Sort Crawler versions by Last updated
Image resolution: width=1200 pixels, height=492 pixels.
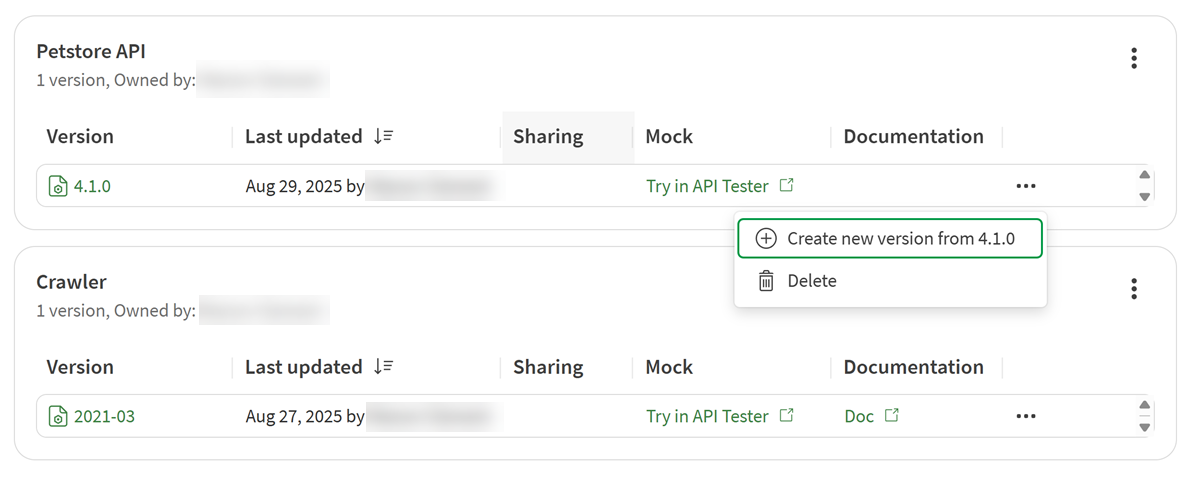pos(383,367)
